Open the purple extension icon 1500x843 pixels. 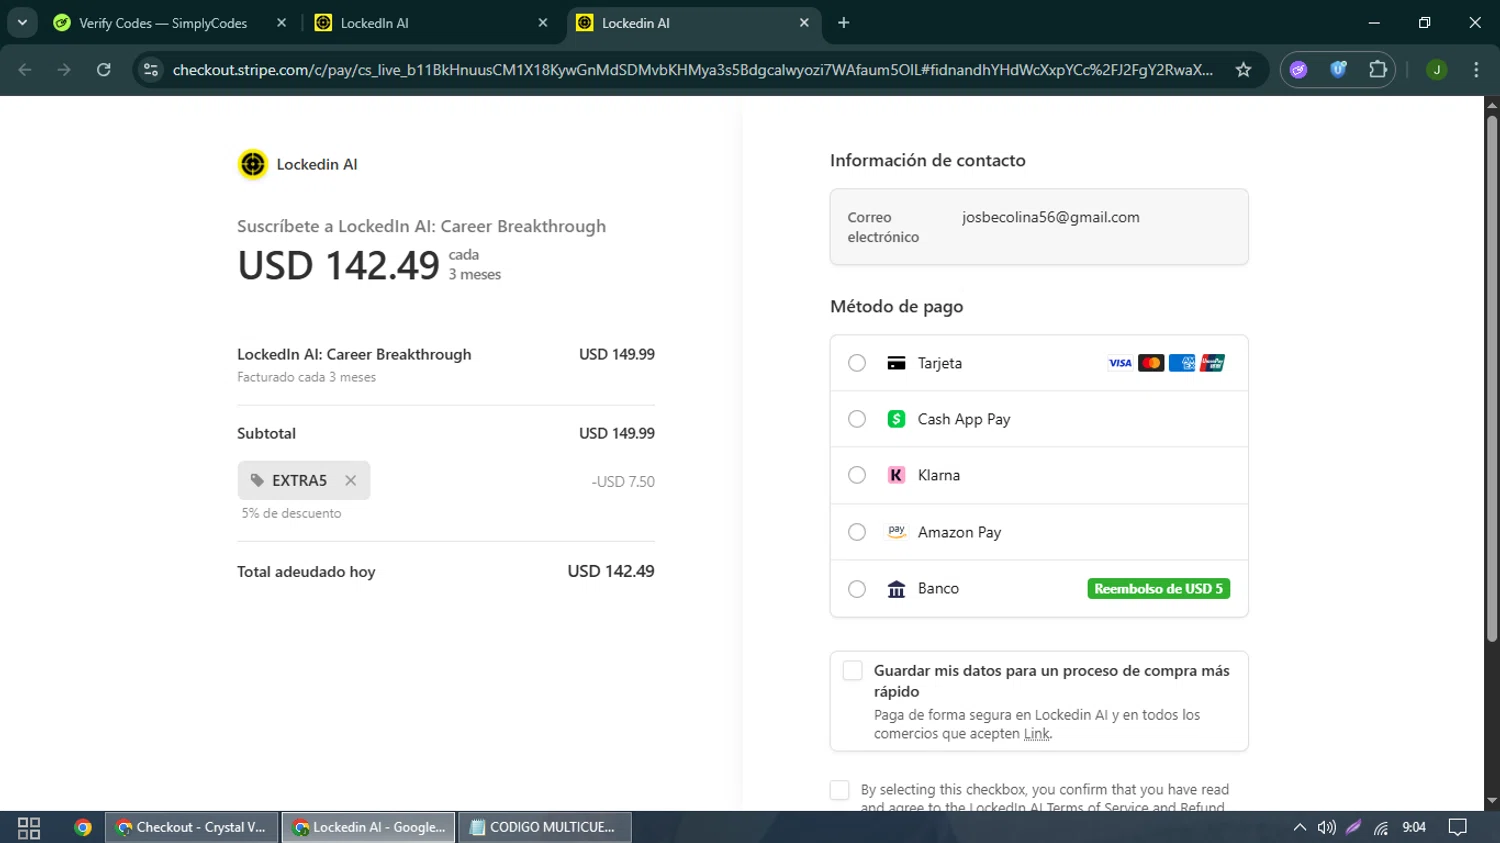(x=1298, y=69)
